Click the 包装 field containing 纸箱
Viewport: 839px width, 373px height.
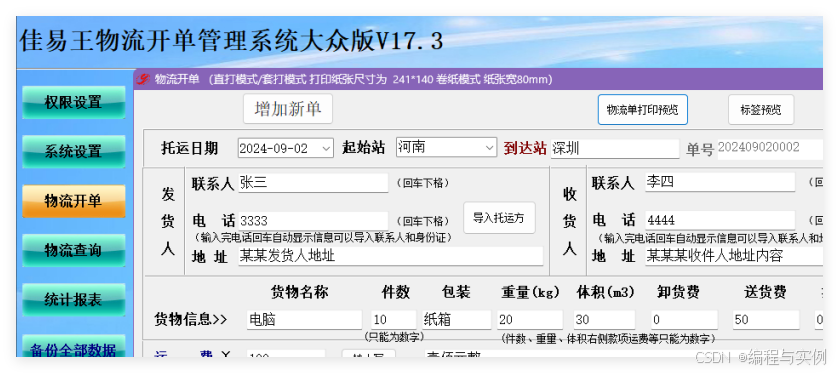point(456,319)
